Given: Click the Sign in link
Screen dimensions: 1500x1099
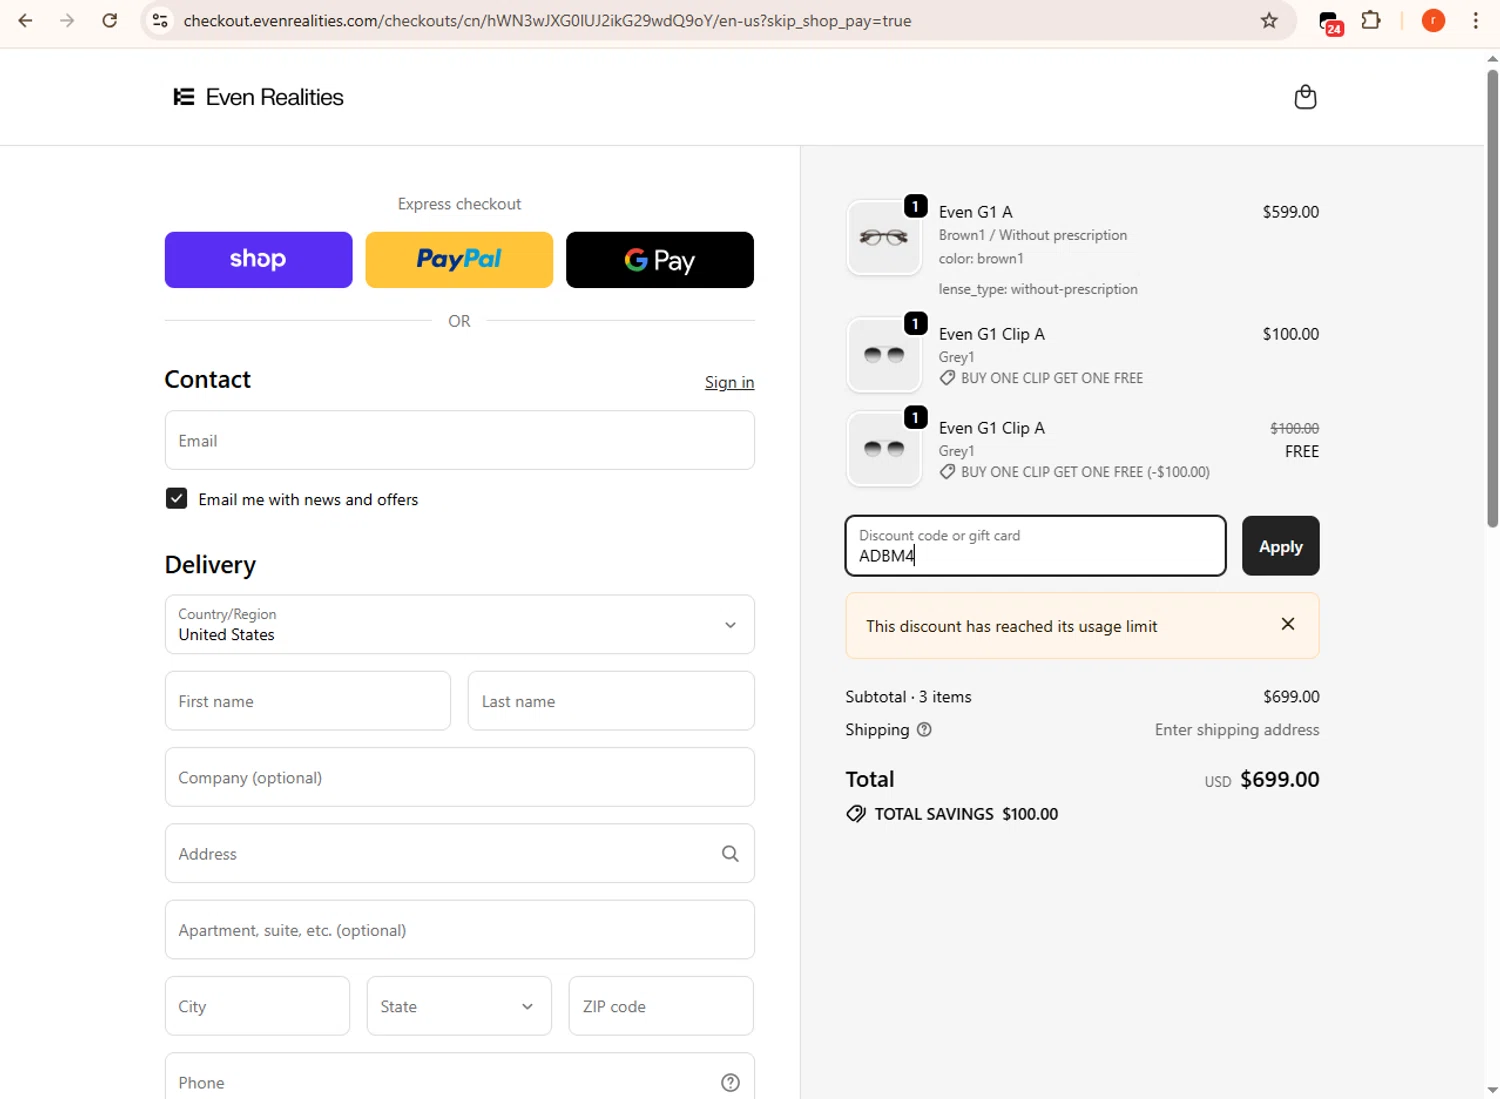Looking at the screenshot, I should 729,382.
